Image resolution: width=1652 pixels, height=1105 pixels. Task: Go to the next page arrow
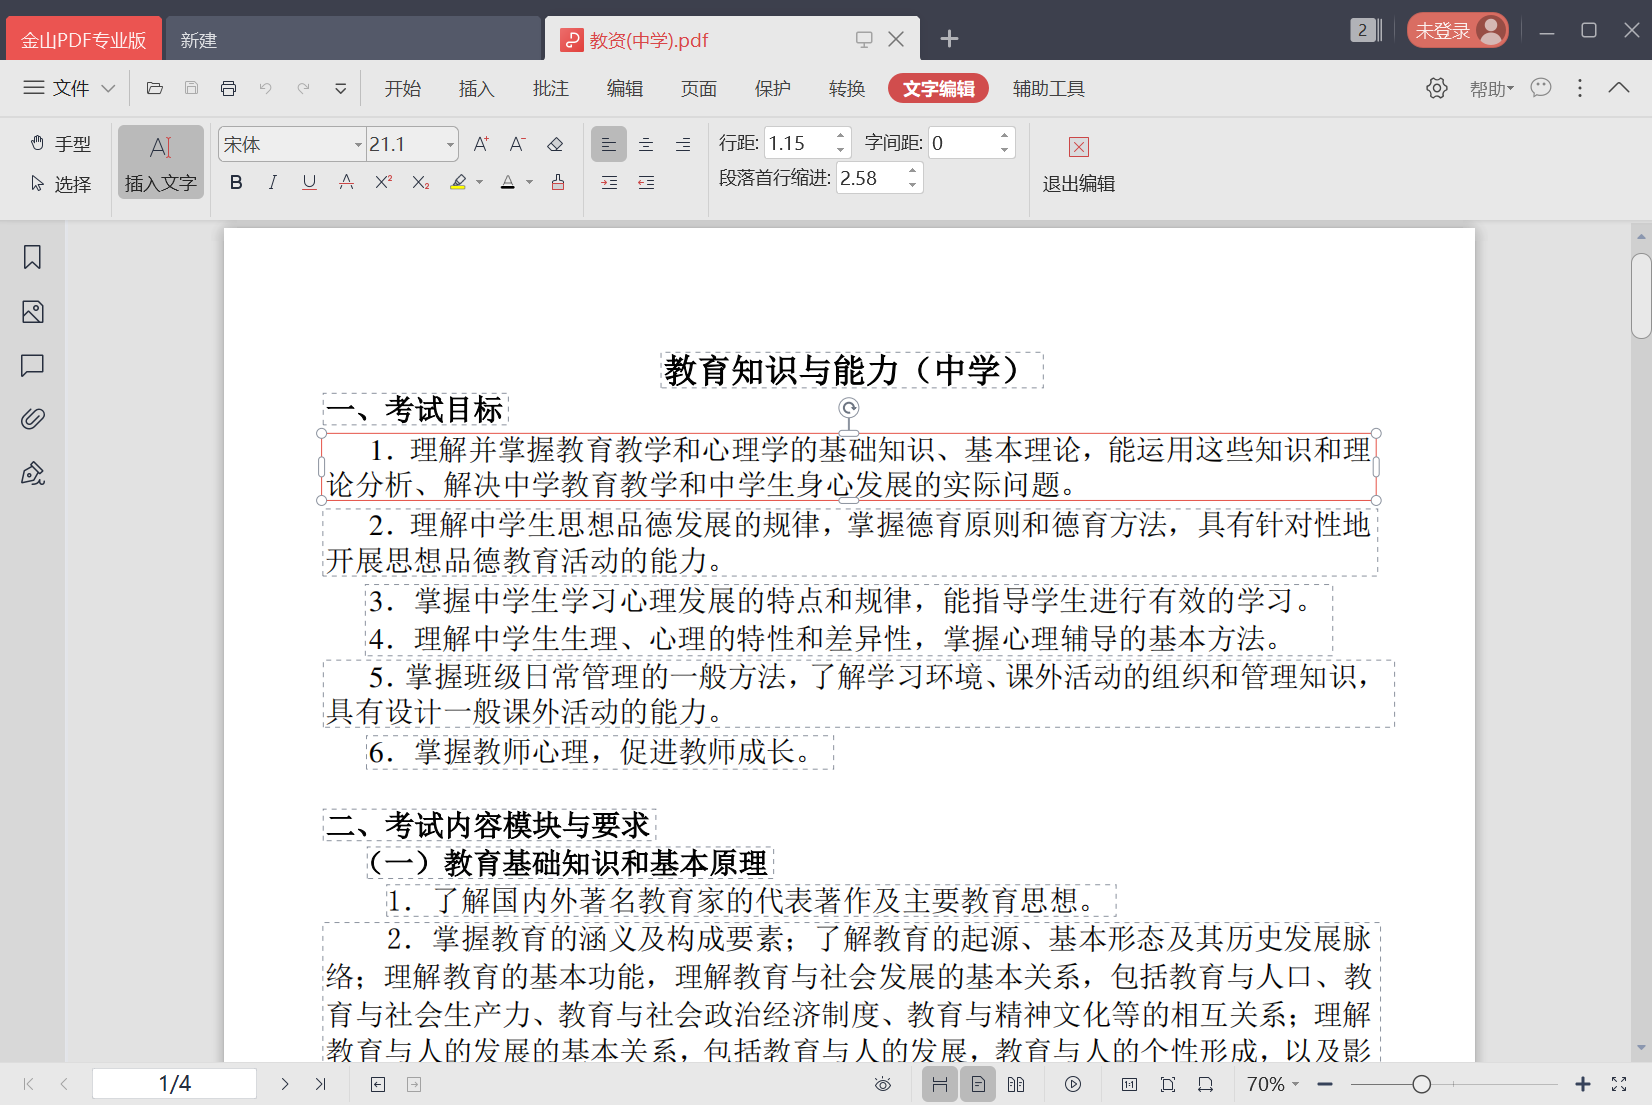point(285,1084)
